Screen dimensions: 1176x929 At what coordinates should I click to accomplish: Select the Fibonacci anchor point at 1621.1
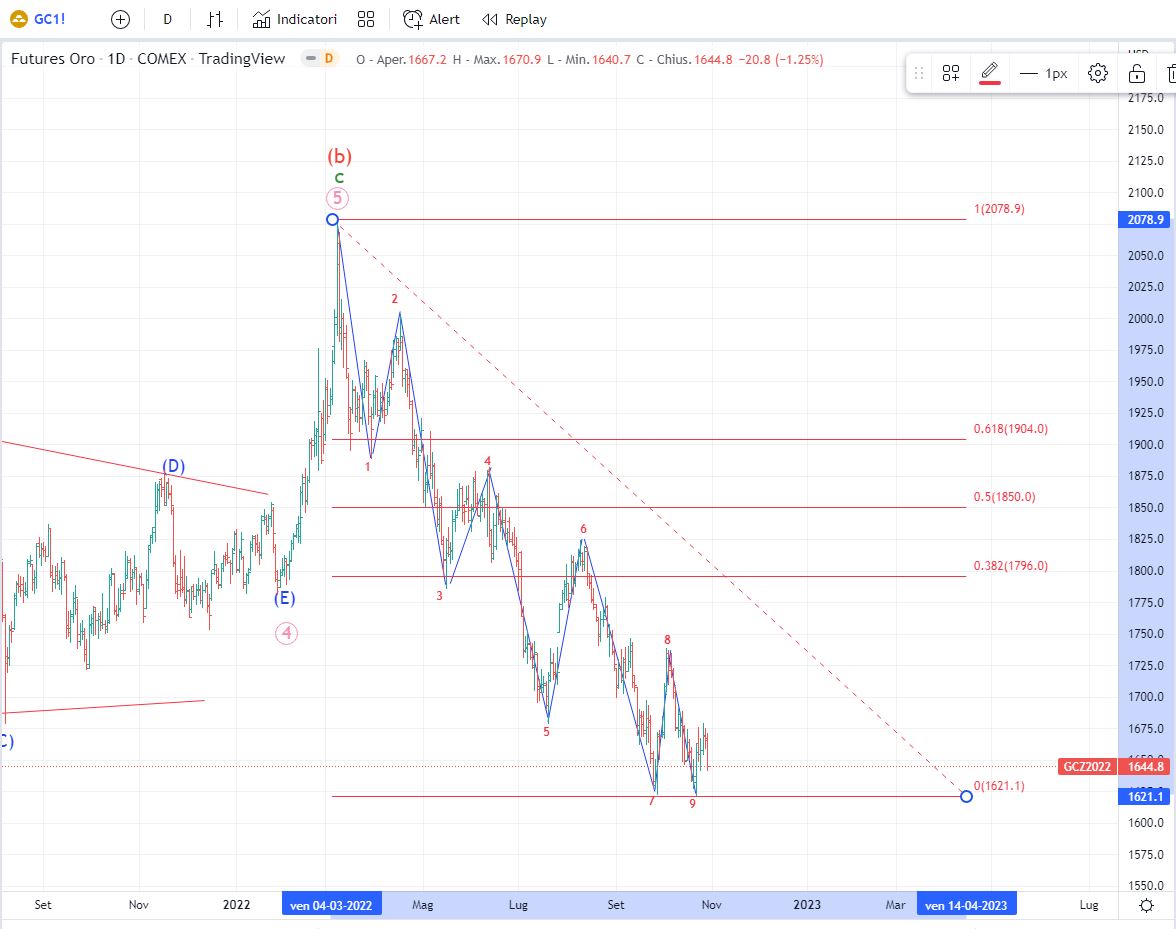[966, 796]
